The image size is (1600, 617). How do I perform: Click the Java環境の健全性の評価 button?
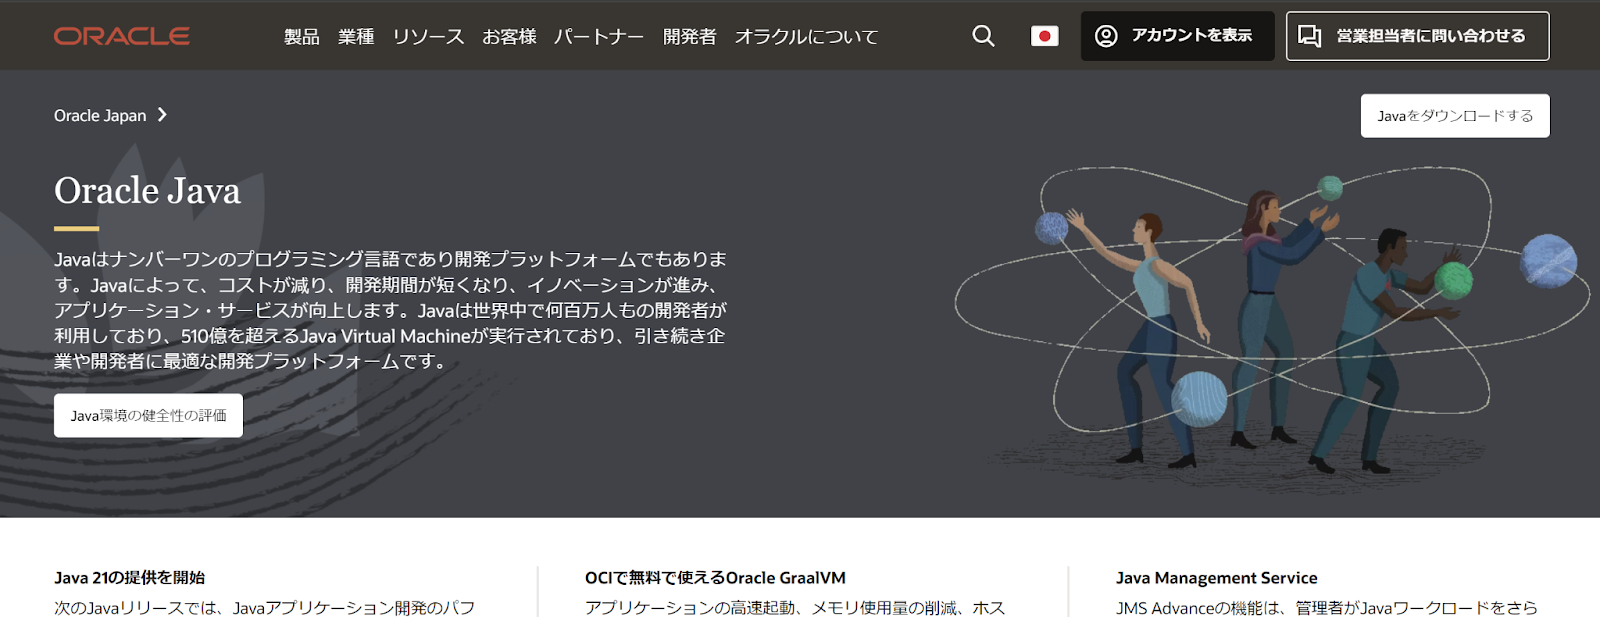148,416
